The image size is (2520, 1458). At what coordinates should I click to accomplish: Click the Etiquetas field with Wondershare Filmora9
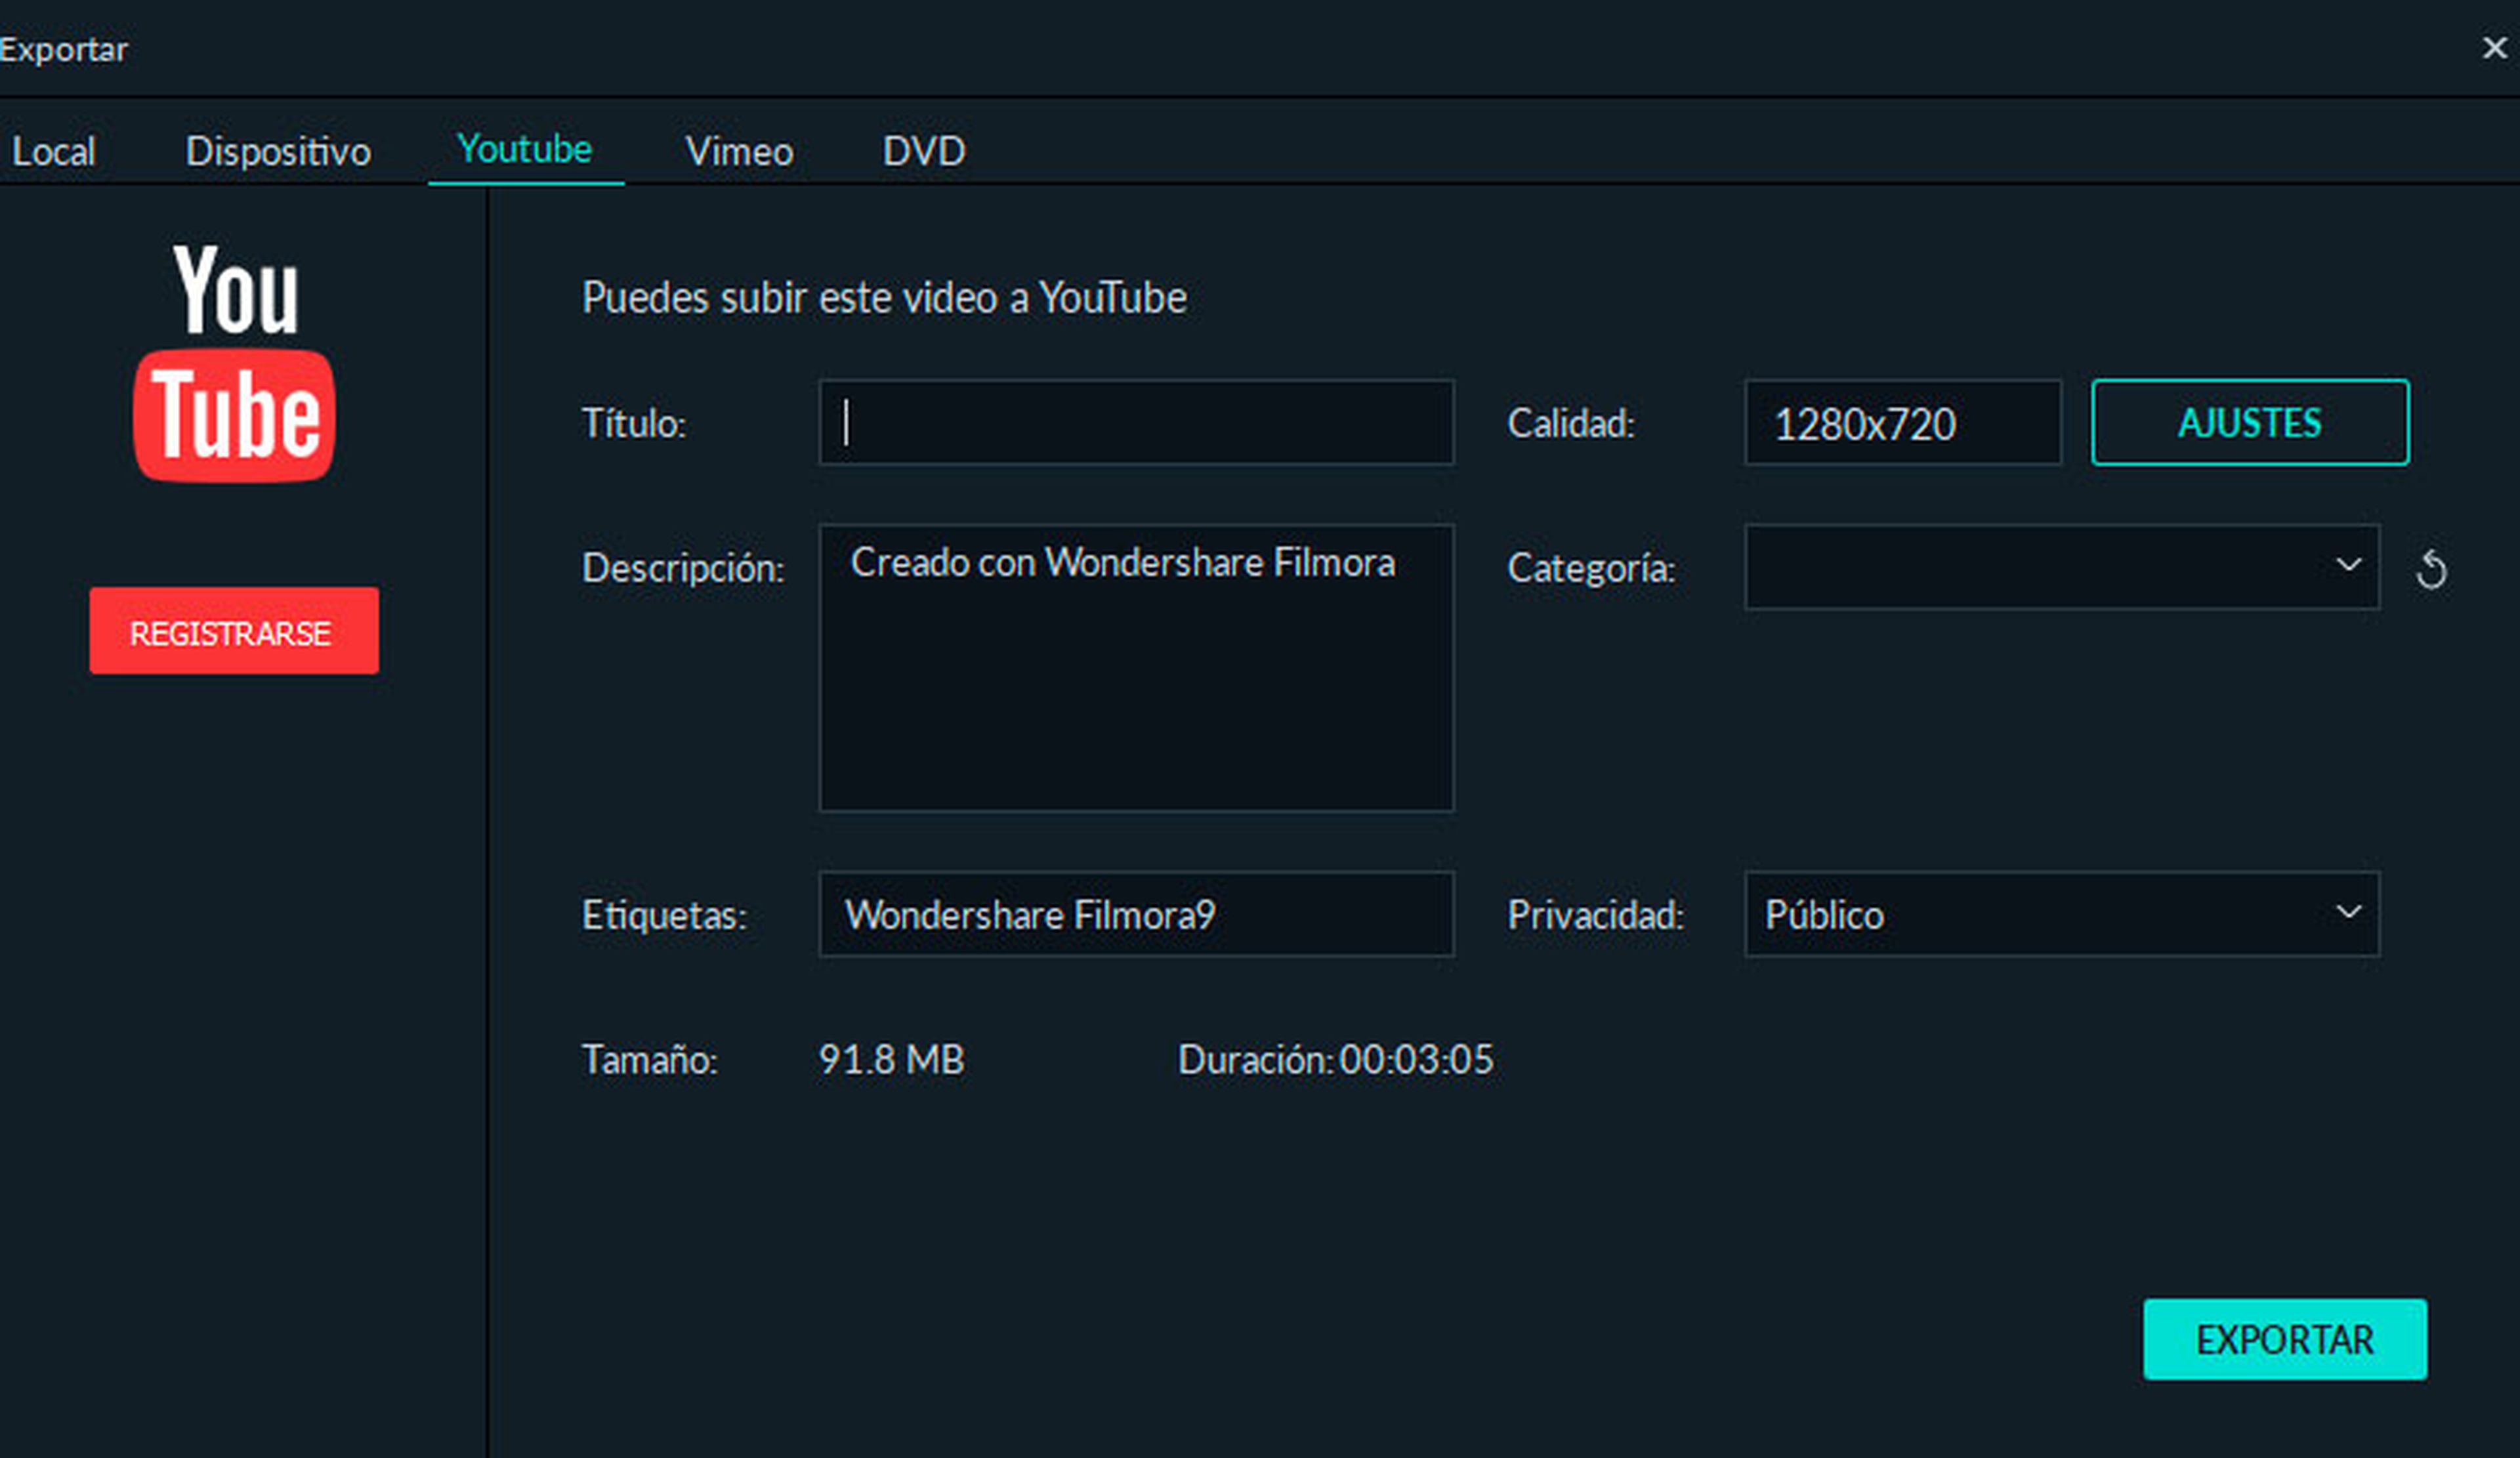1136,914
